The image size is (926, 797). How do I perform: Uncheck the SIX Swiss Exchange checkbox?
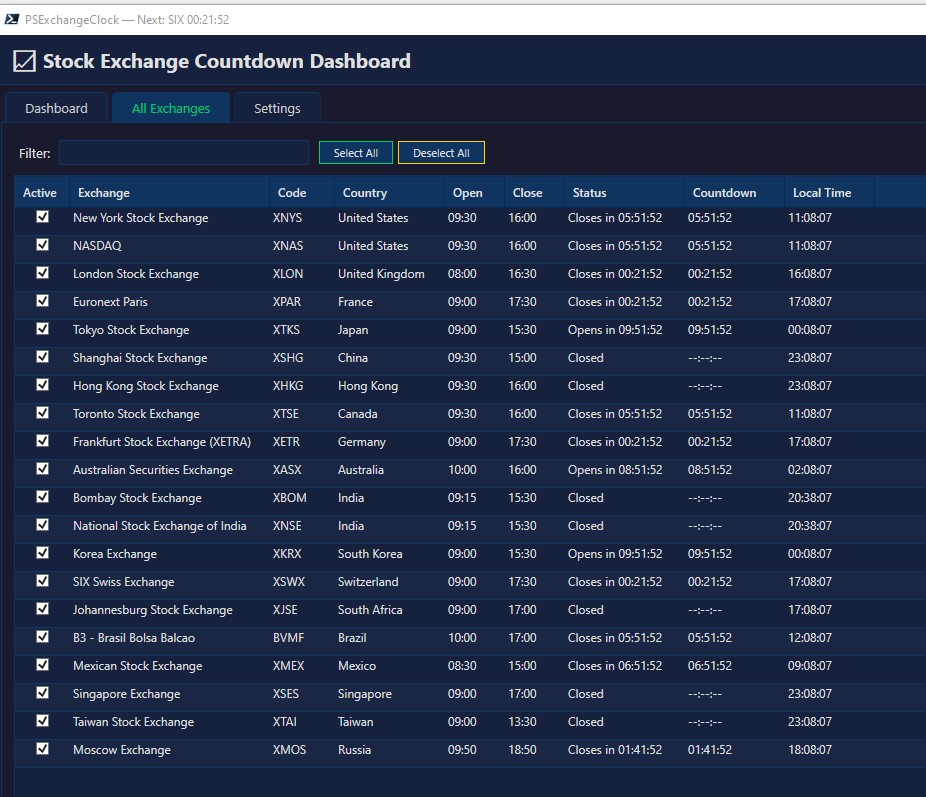click(x=43, y=581)
